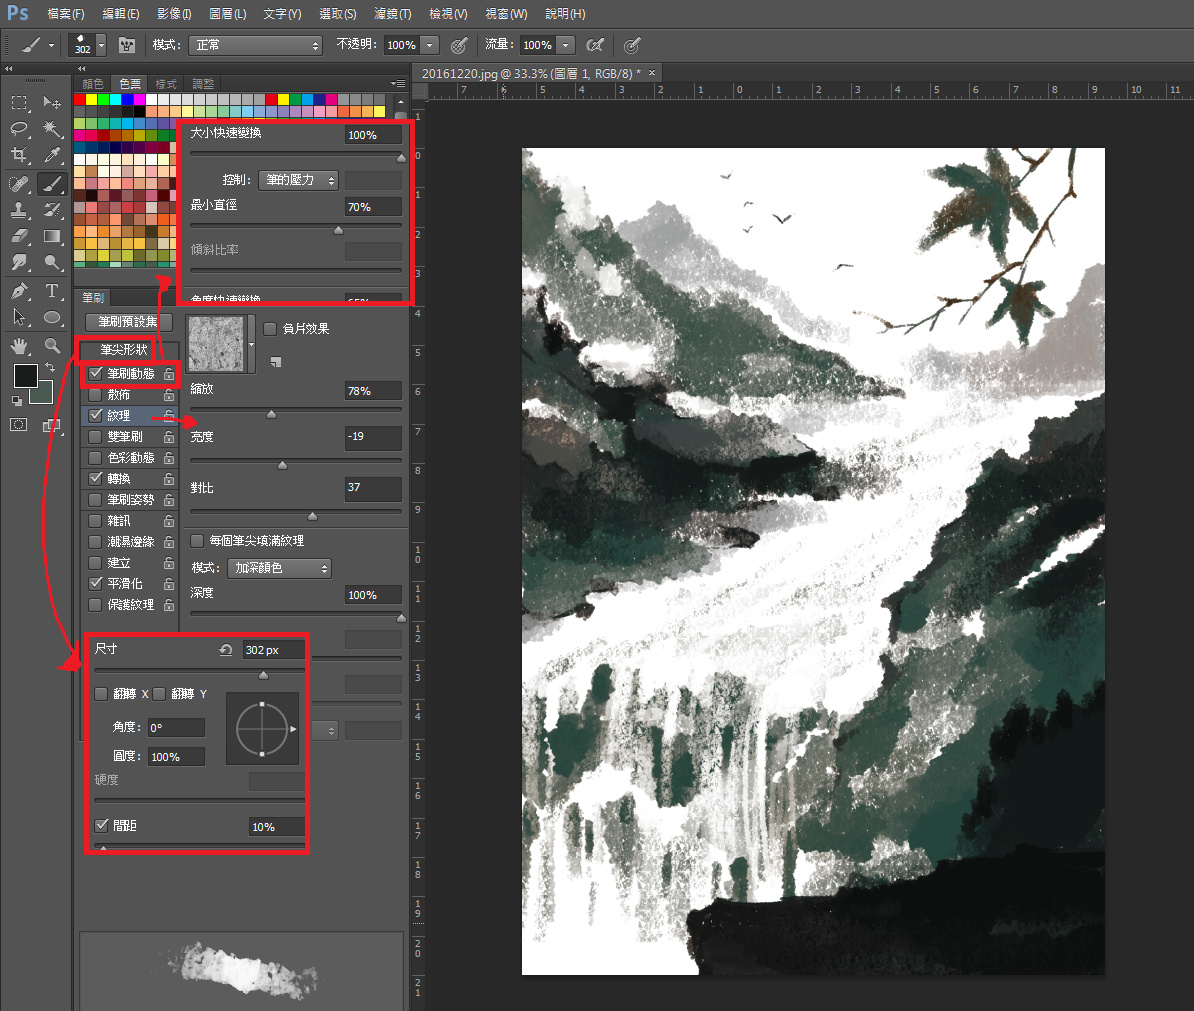Switch to the 調整 panel tab

203,84
